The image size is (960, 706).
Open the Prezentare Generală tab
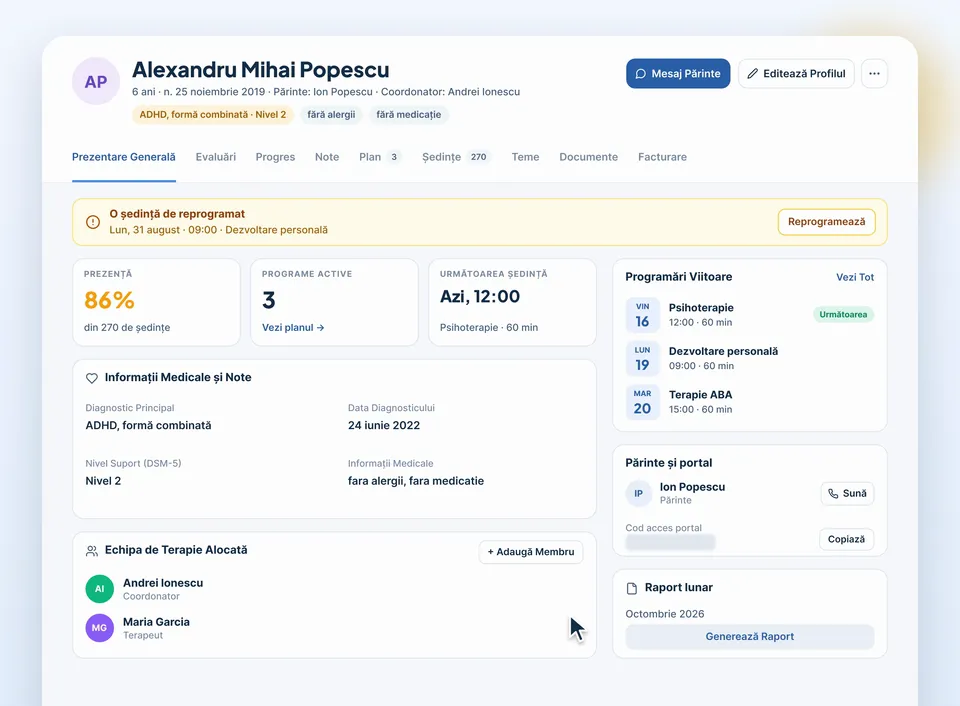pyautogui.click(x=124, y=157)
